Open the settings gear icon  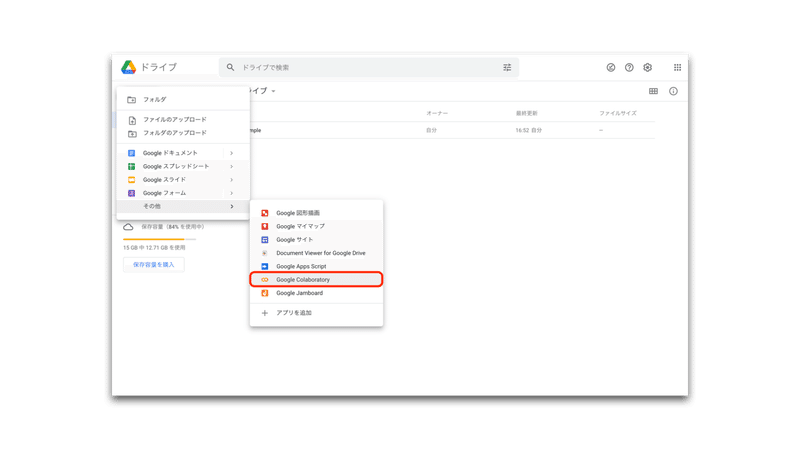click(x=647, y=67)
